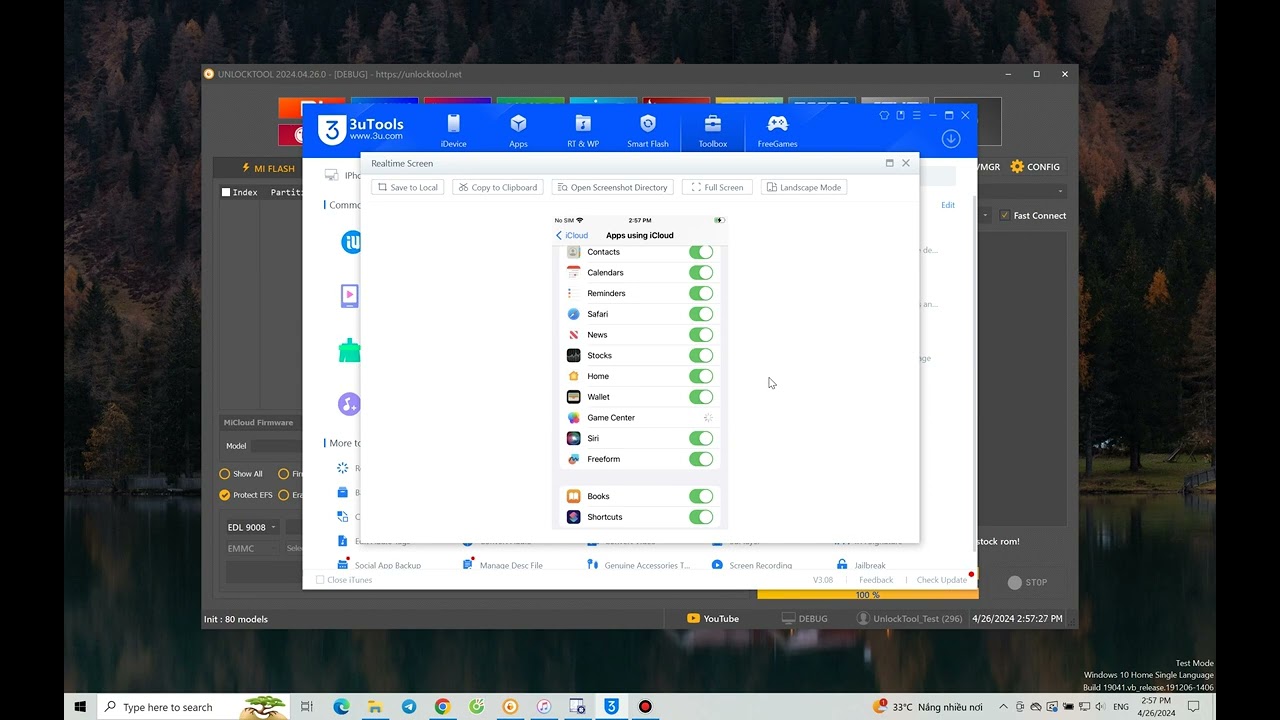The height and width of the screenshot is (720, 1280).
Task: Click the Game Center app icon
Action: 574,418
